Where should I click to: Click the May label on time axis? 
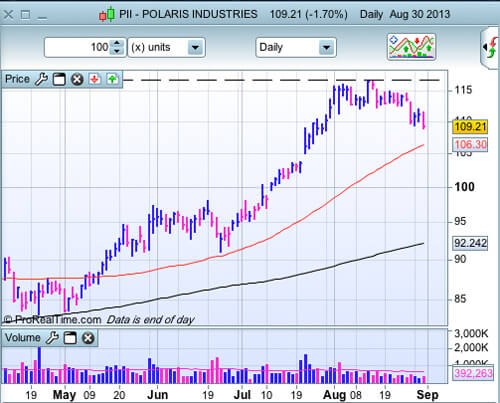pos(64,395)
